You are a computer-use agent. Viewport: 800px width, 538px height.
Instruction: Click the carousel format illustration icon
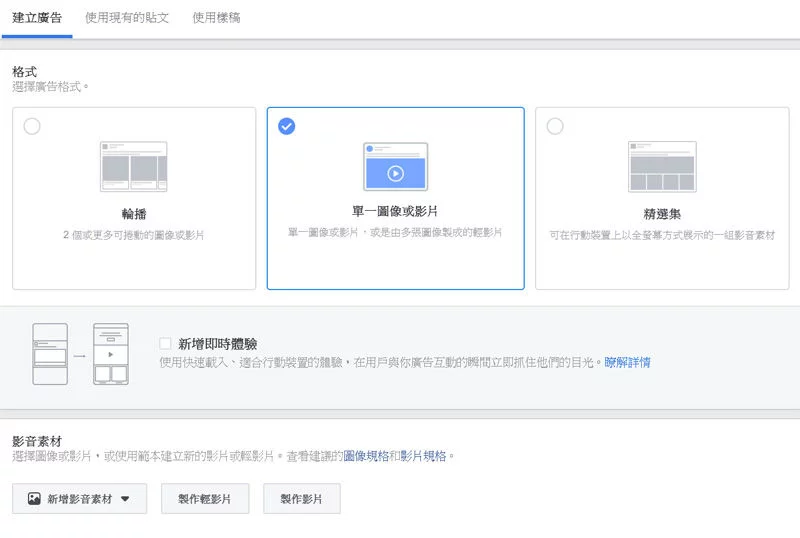click(134, 166)
